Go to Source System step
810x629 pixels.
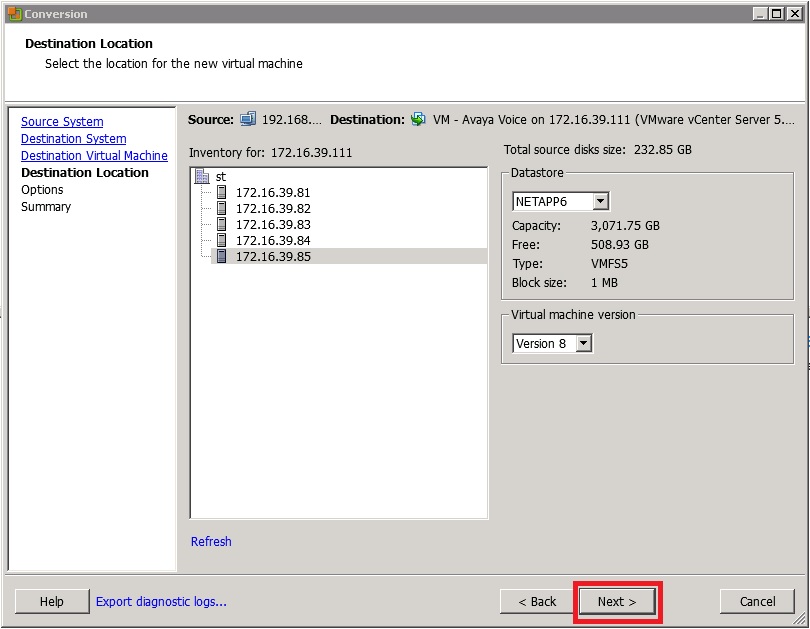click(x=62, y=122)
